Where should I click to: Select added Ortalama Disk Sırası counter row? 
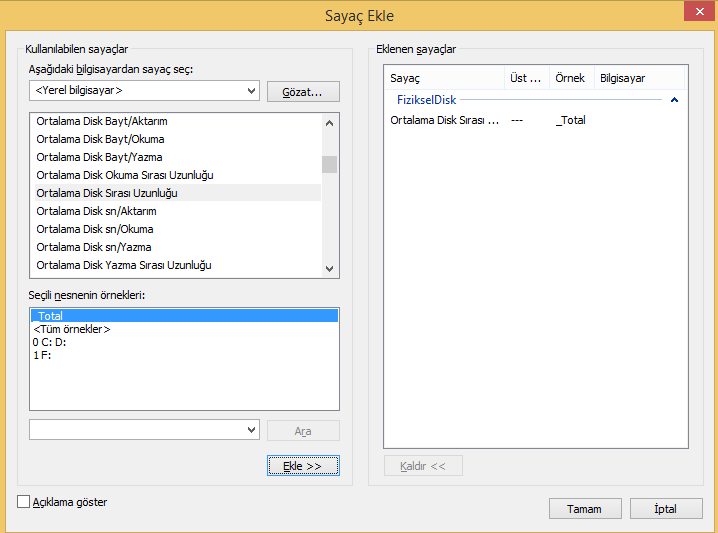(x=444, y=120)
